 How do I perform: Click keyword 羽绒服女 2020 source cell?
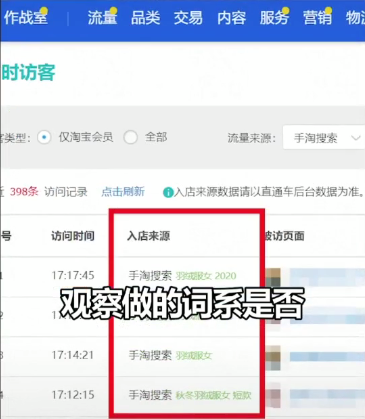point(206,276)
